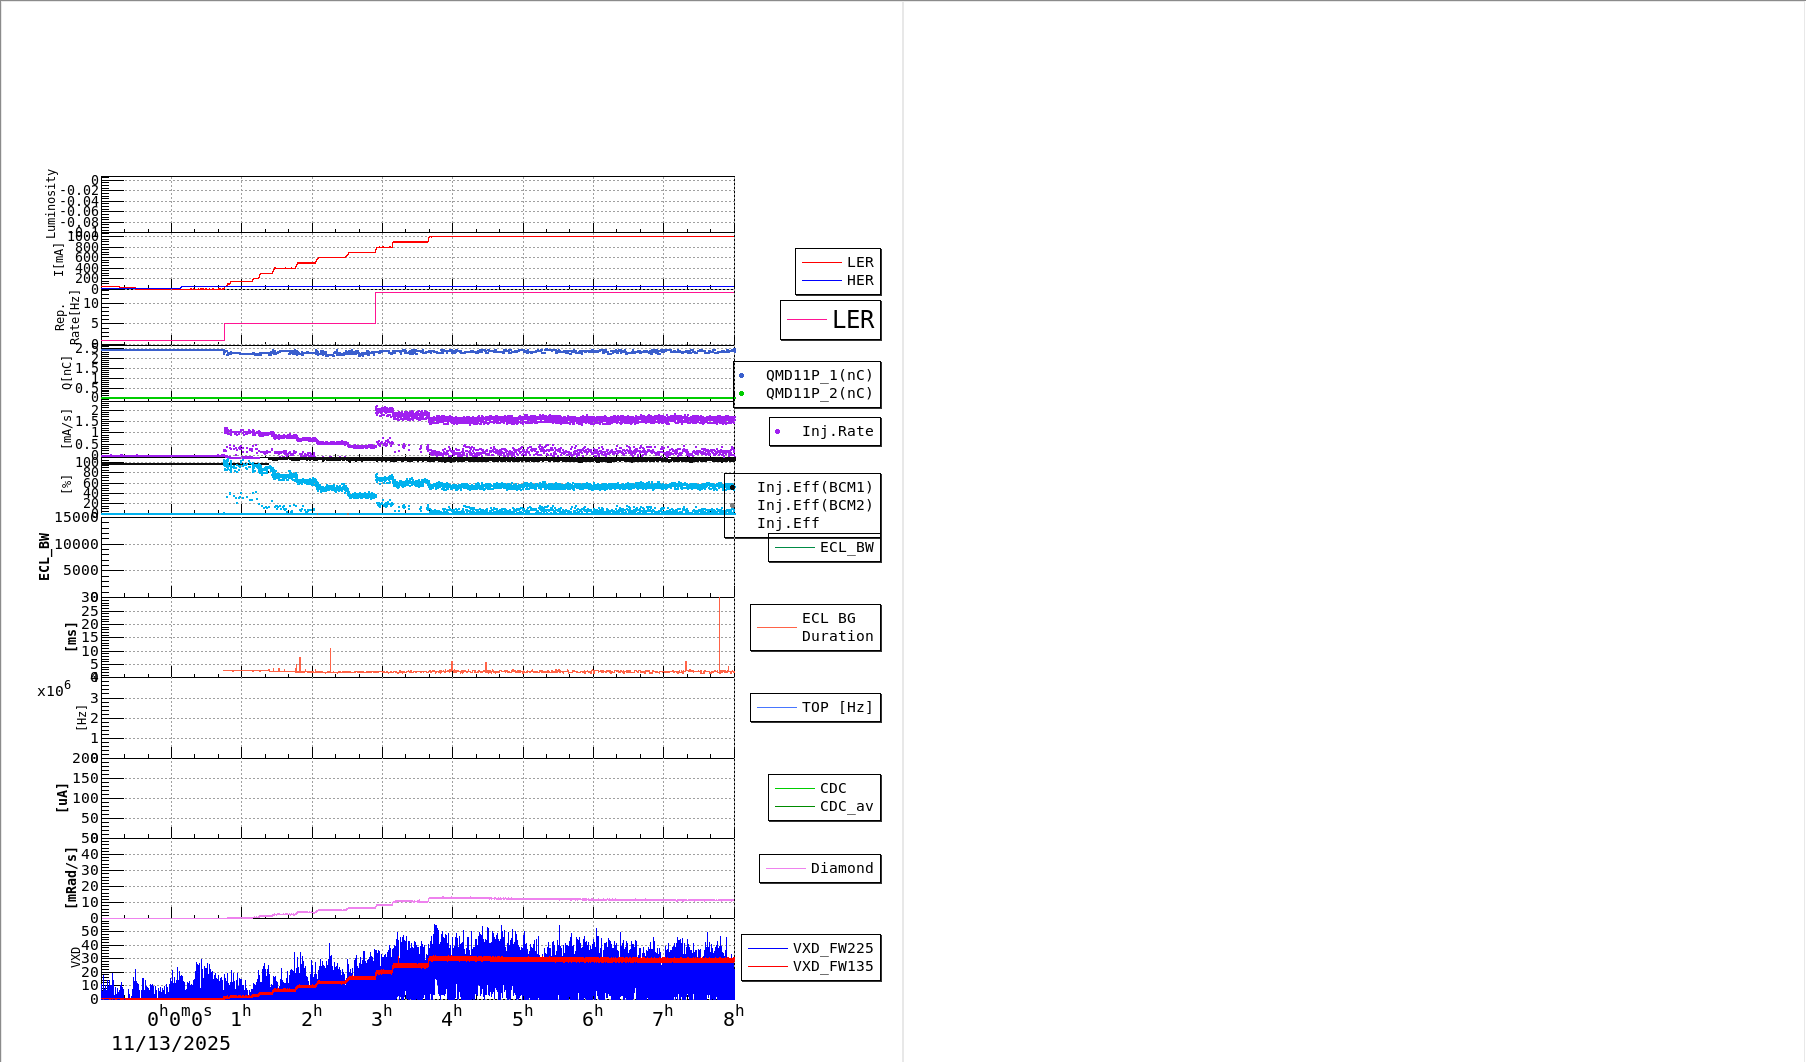Select the TOP [Hz] legend entry
The image size is (1806, 1062).
pyautogui.click(x=816, y=708)
